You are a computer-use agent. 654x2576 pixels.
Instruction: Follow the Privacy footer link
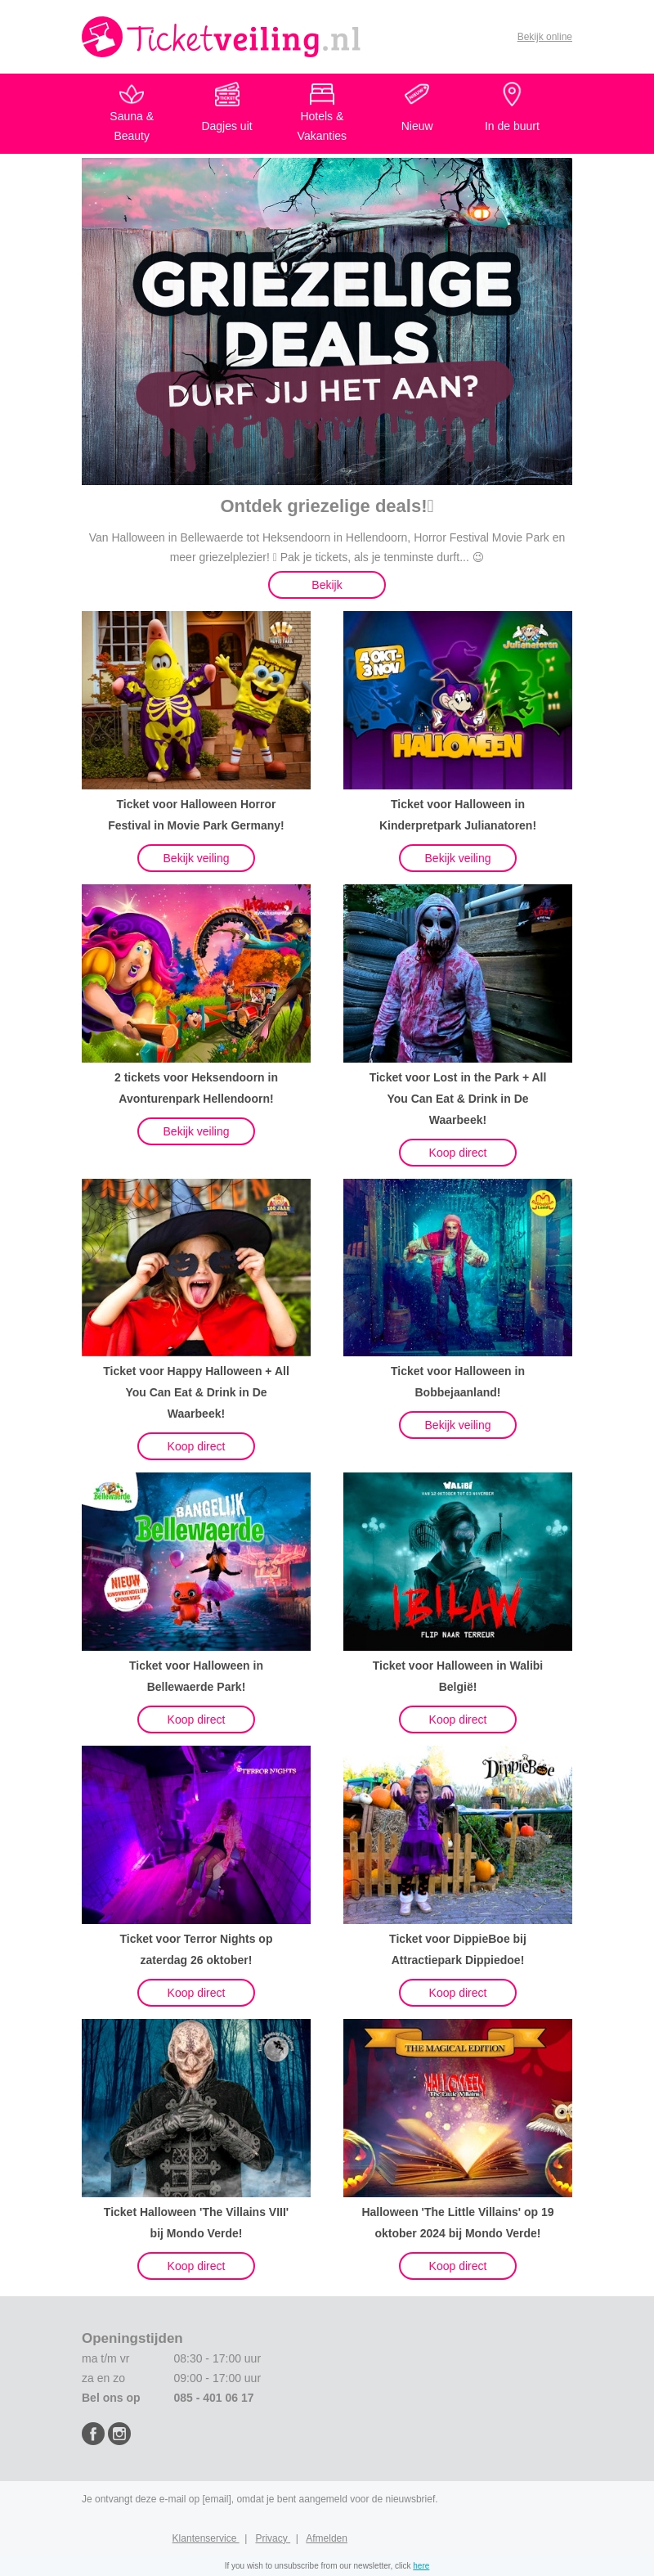point(271,2537)
